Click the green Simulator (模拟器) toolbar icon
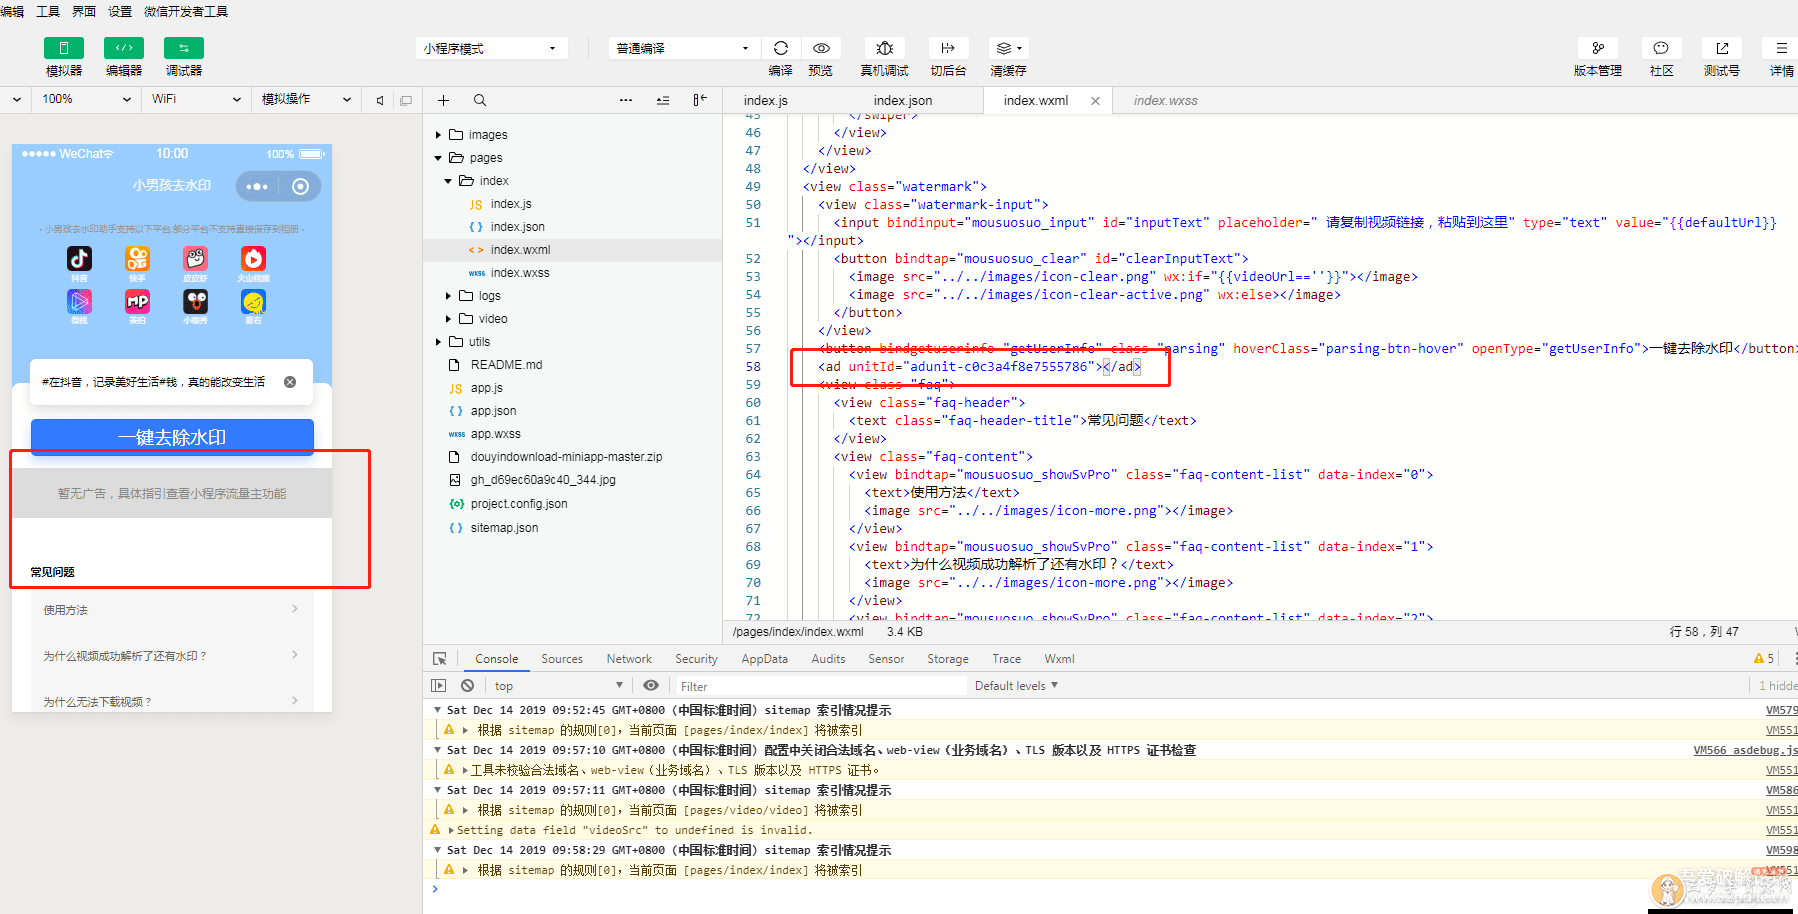Image resolution: width=1798 pixels, height=914 pixels. tap(64, 48)
